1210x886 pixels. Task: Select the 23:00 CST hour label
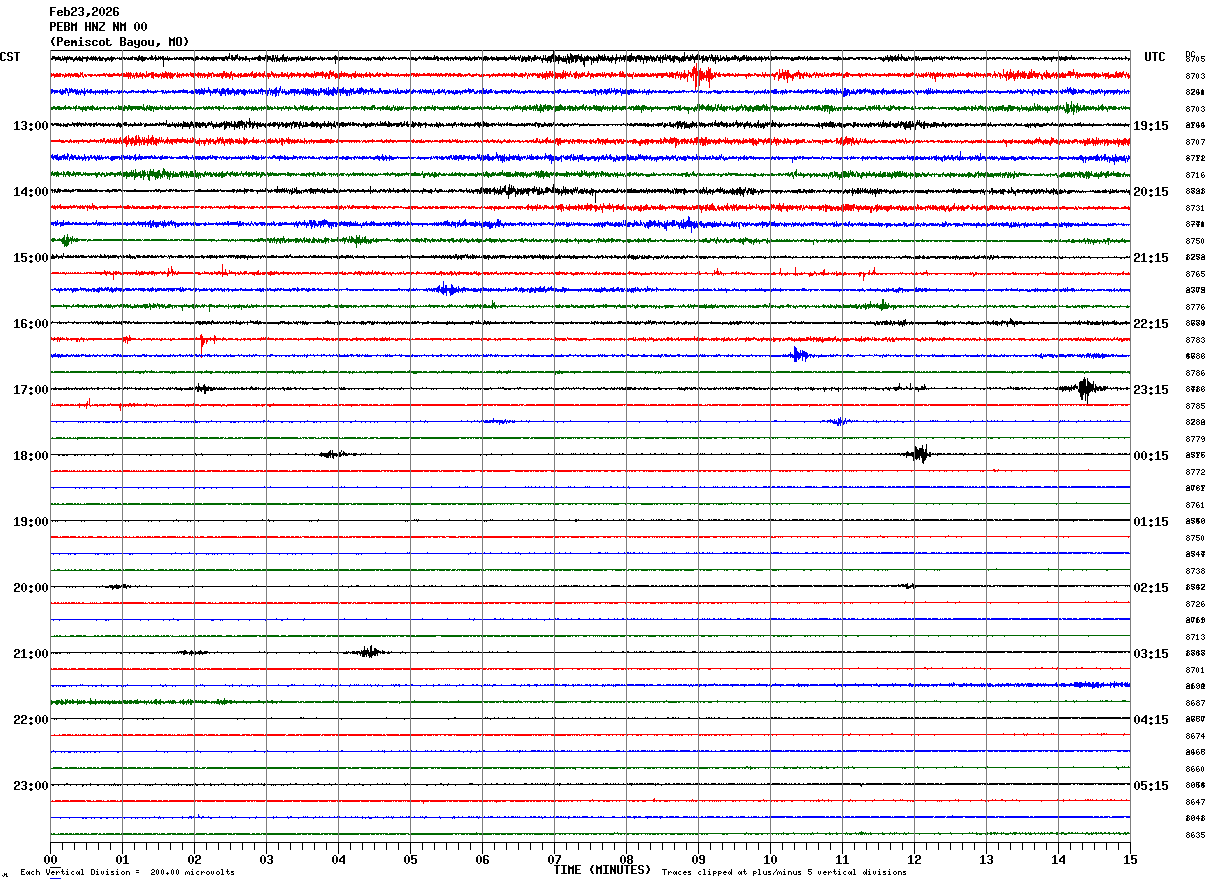tap(30, 786)
